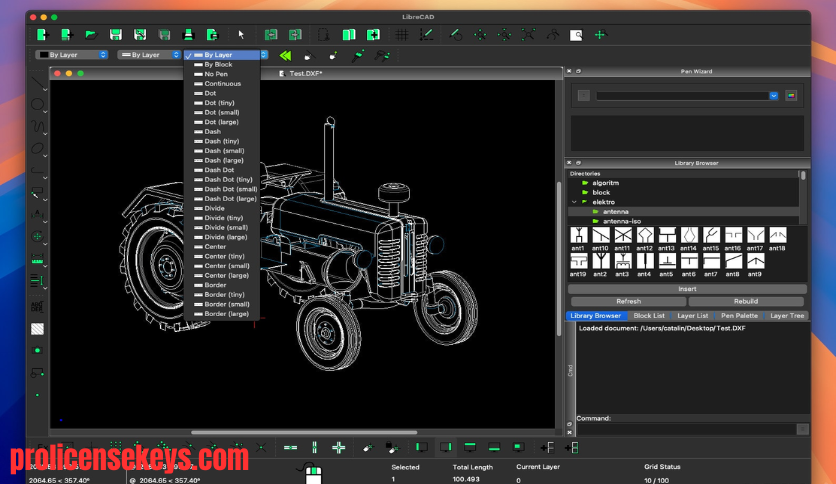Viewport: 836px width, 484px height.
Task: Open the Ellipse tools in left toolbar
Action: (37, 148)
